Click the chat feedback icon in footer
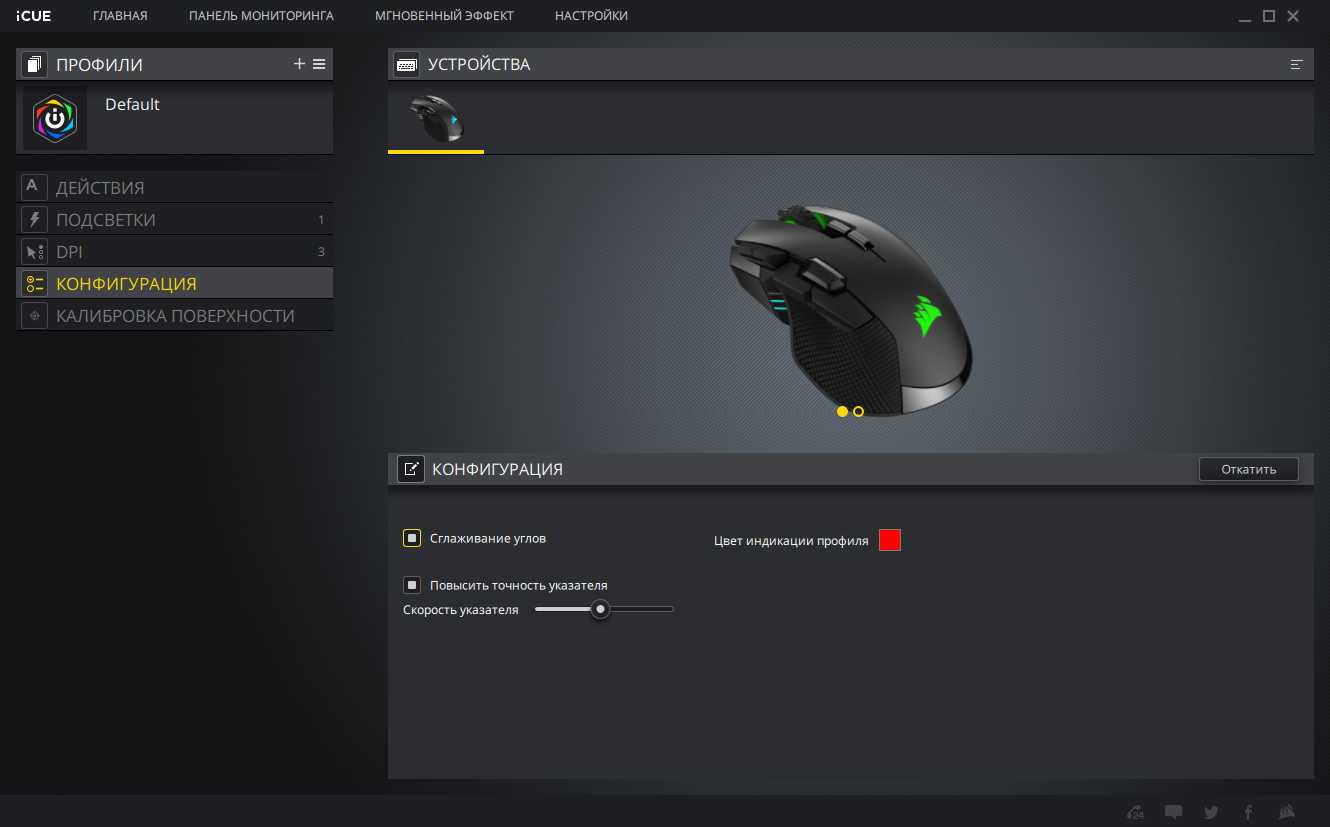This screenshot has width=1330, height=827. 1174,812
